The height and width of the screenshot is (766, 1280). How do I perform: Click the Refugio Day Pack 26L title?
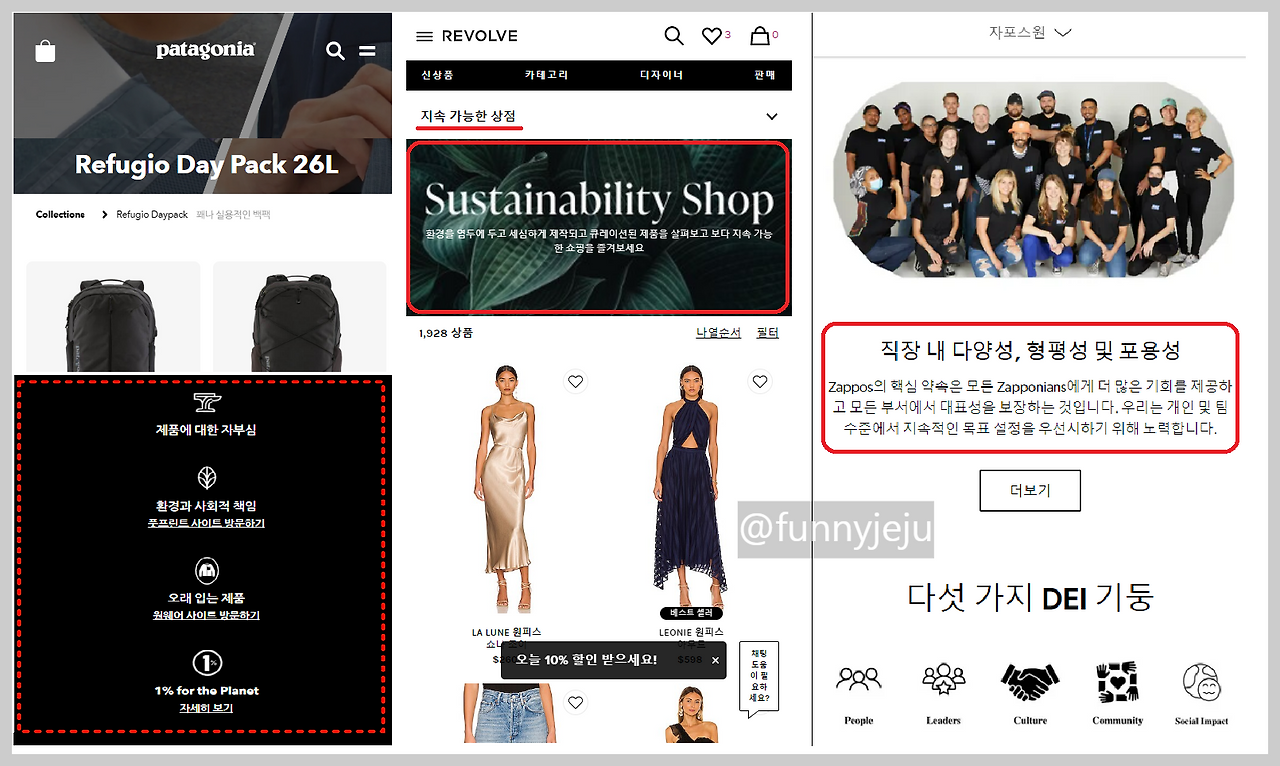coord(207,164)
